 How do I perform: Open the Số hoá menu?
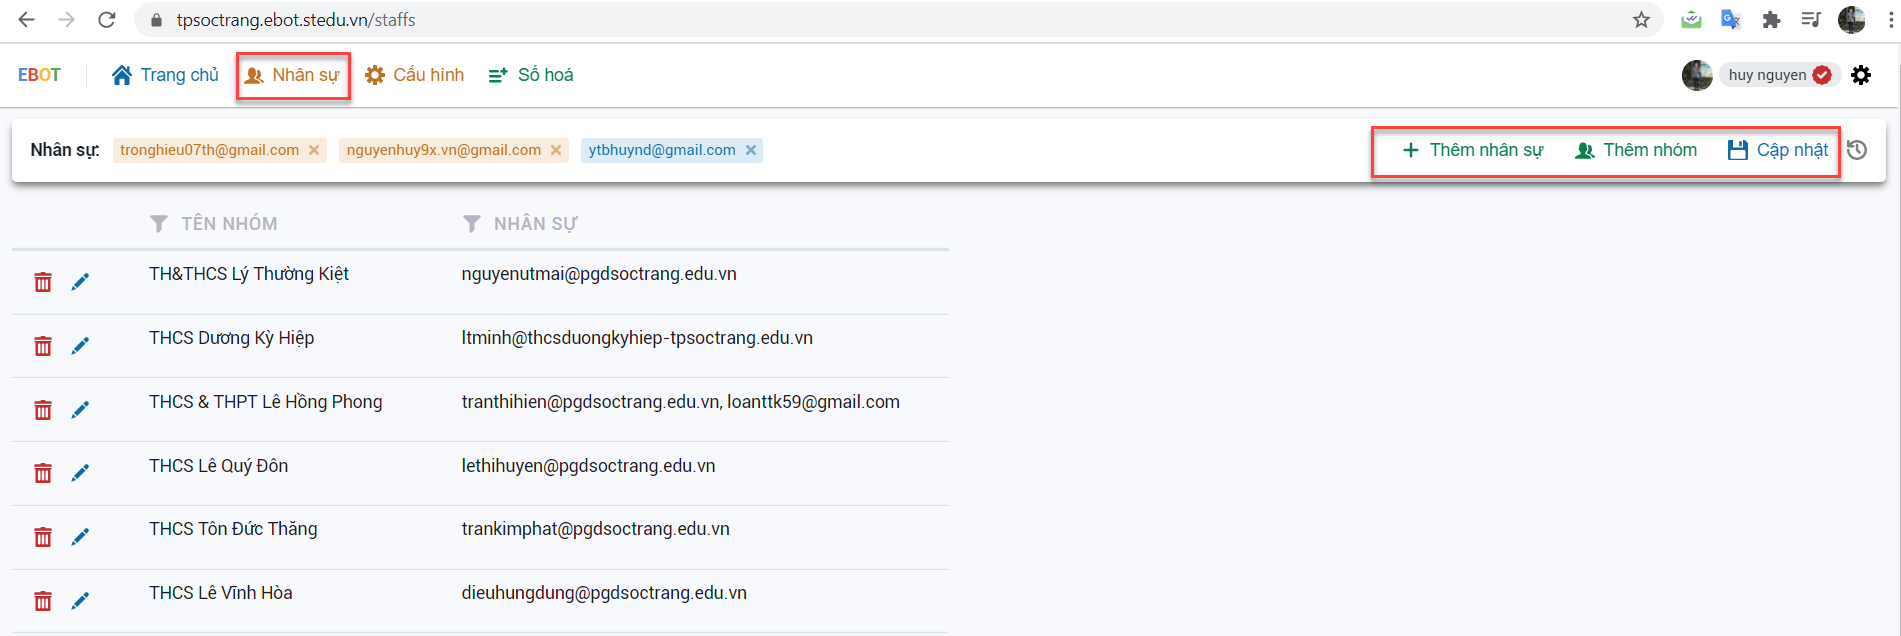[531, 75]
